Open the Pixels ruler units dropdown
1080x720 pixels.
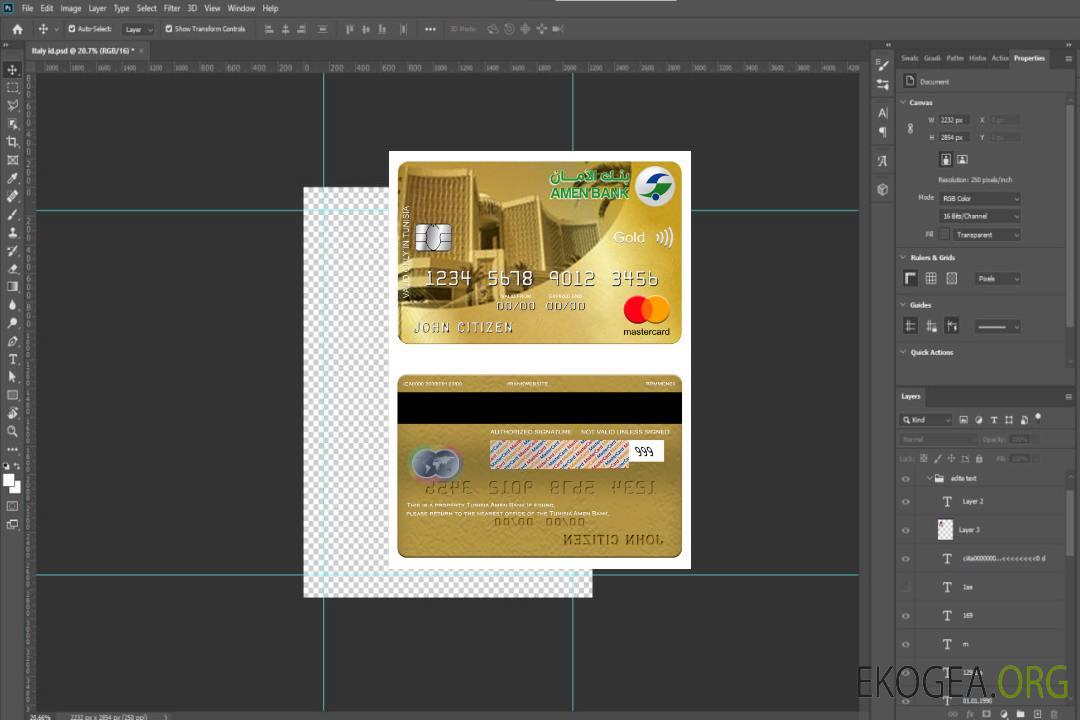point(998,278)
